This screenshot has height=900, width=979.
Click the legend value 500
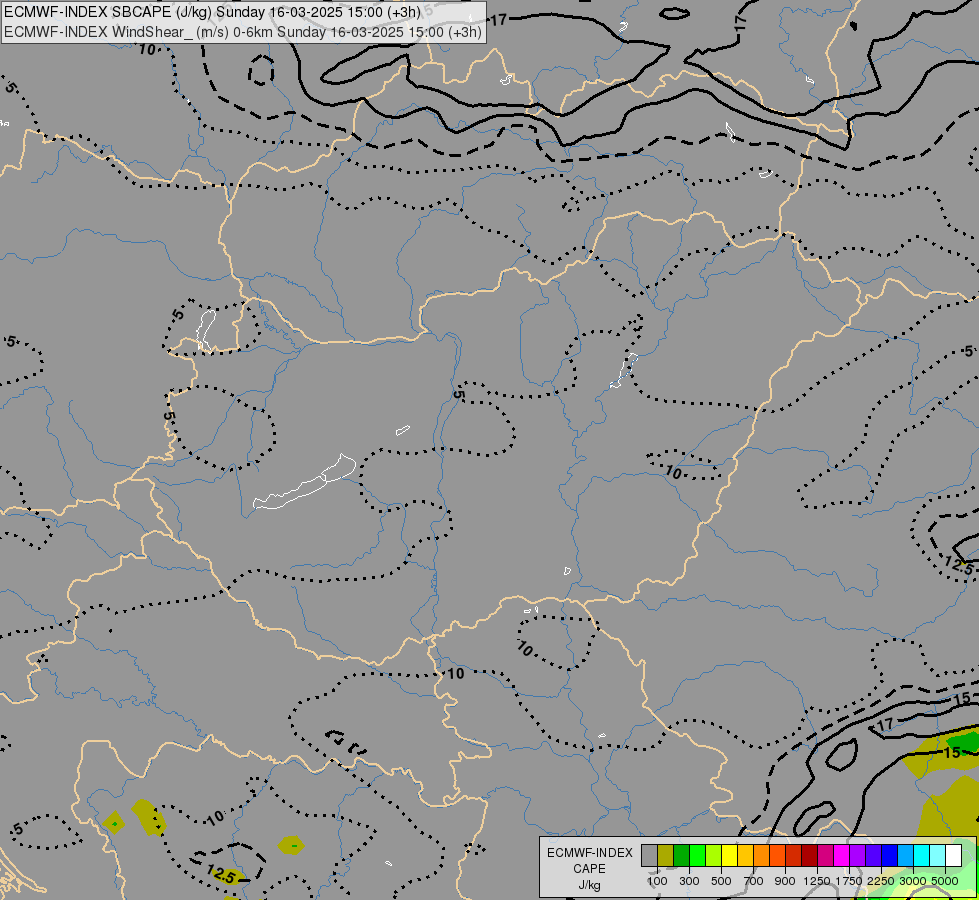click(721, 881)
